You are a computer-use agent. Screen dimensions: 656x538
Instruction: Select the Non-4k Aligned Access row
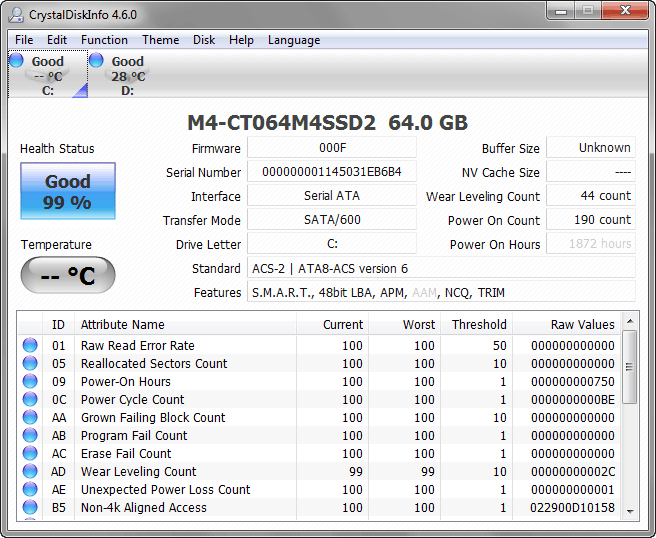319,507
